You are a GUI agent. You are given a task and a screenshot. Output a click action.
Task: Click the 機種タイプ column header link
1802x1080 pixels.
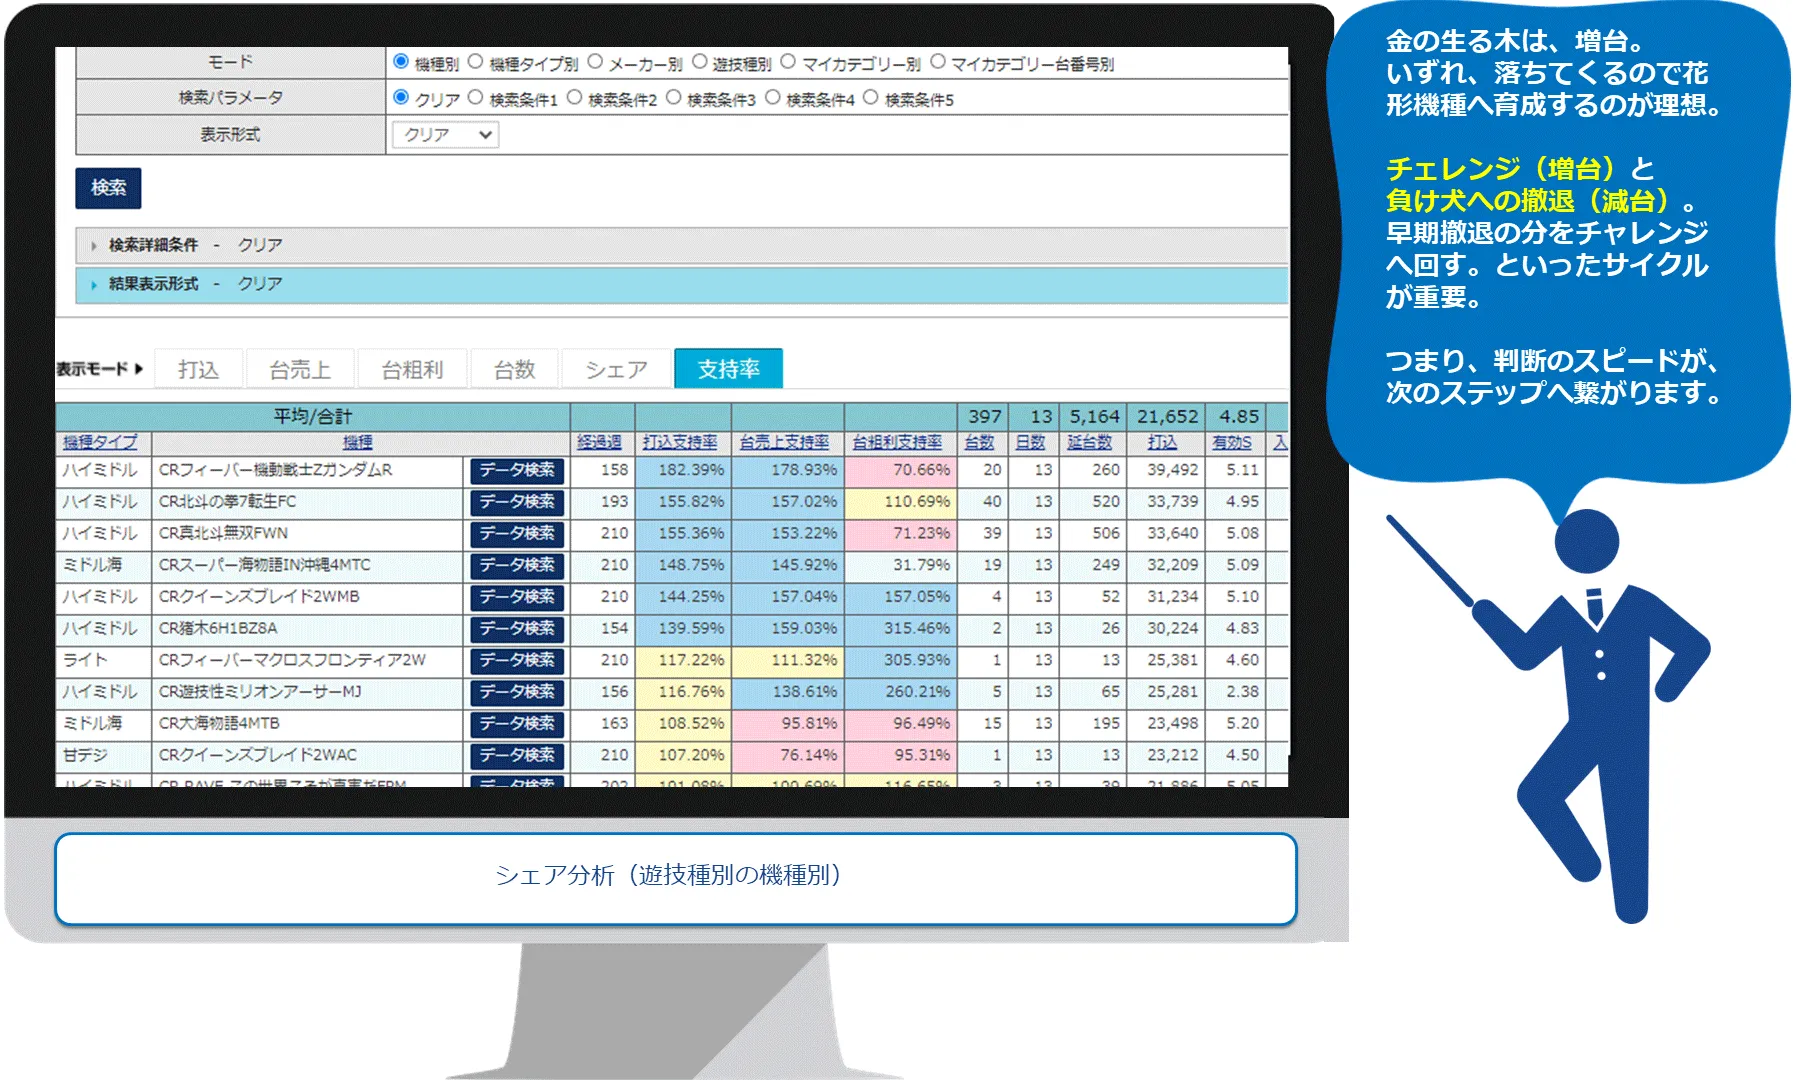[x=100, y=442]
